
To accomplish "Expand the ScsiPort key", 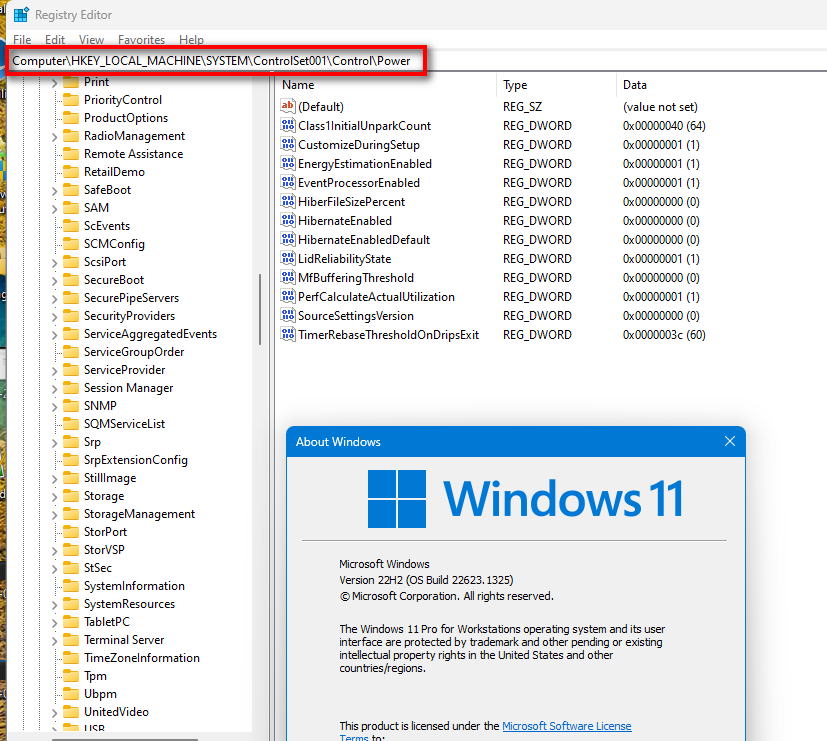I will (x=54, y=263).
